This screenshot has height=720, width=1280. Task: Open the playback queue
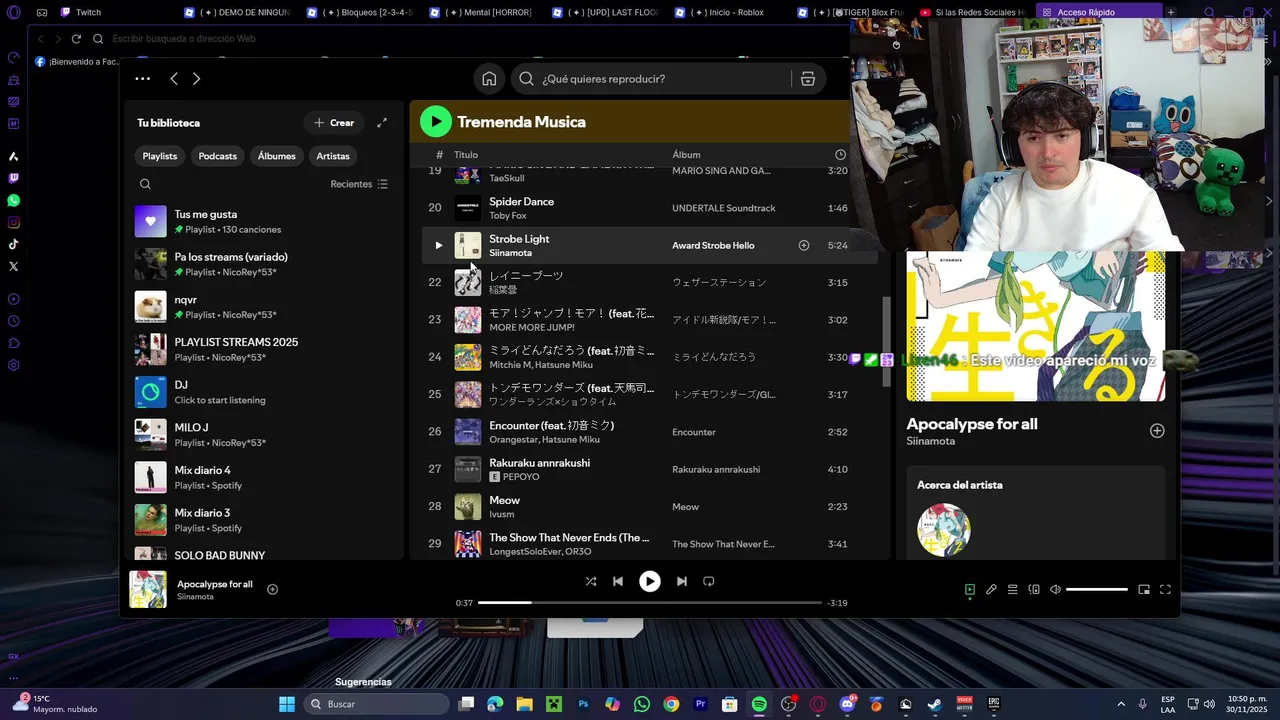(x=1012, y=590)
